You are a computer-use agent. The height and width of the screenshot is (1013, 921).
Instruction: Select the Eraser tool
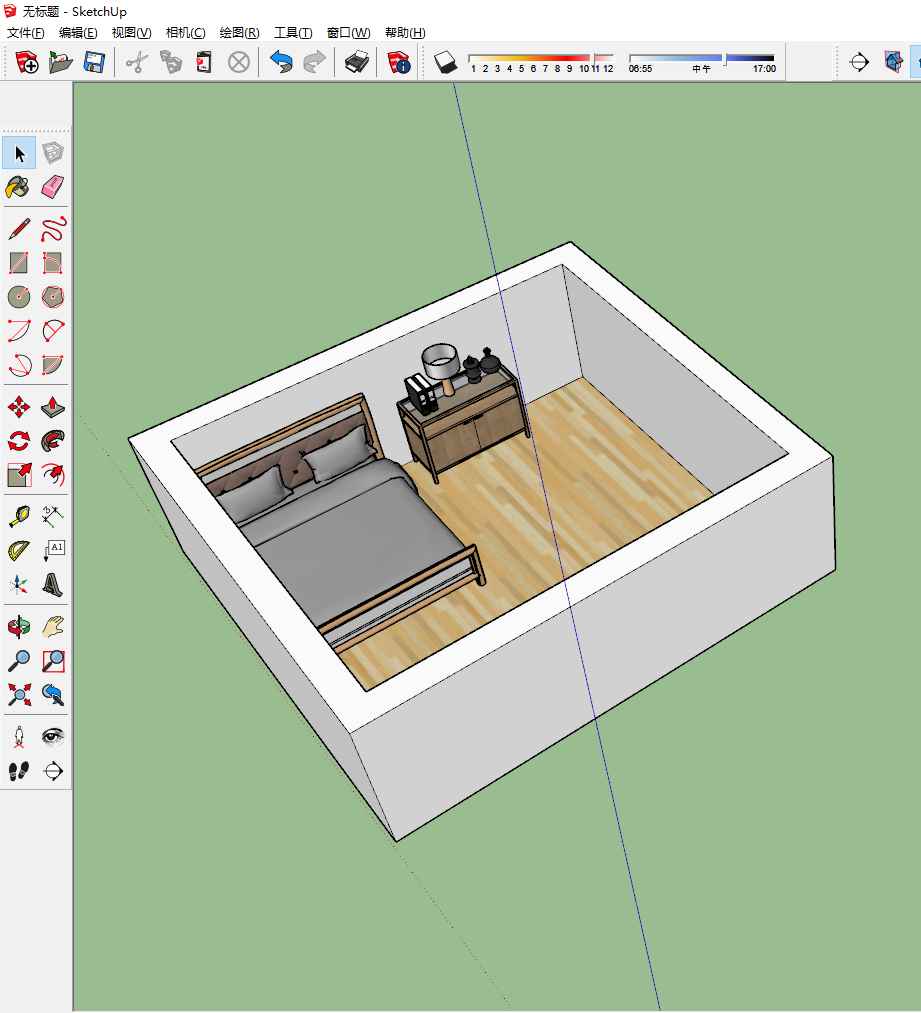pos(53,187)
